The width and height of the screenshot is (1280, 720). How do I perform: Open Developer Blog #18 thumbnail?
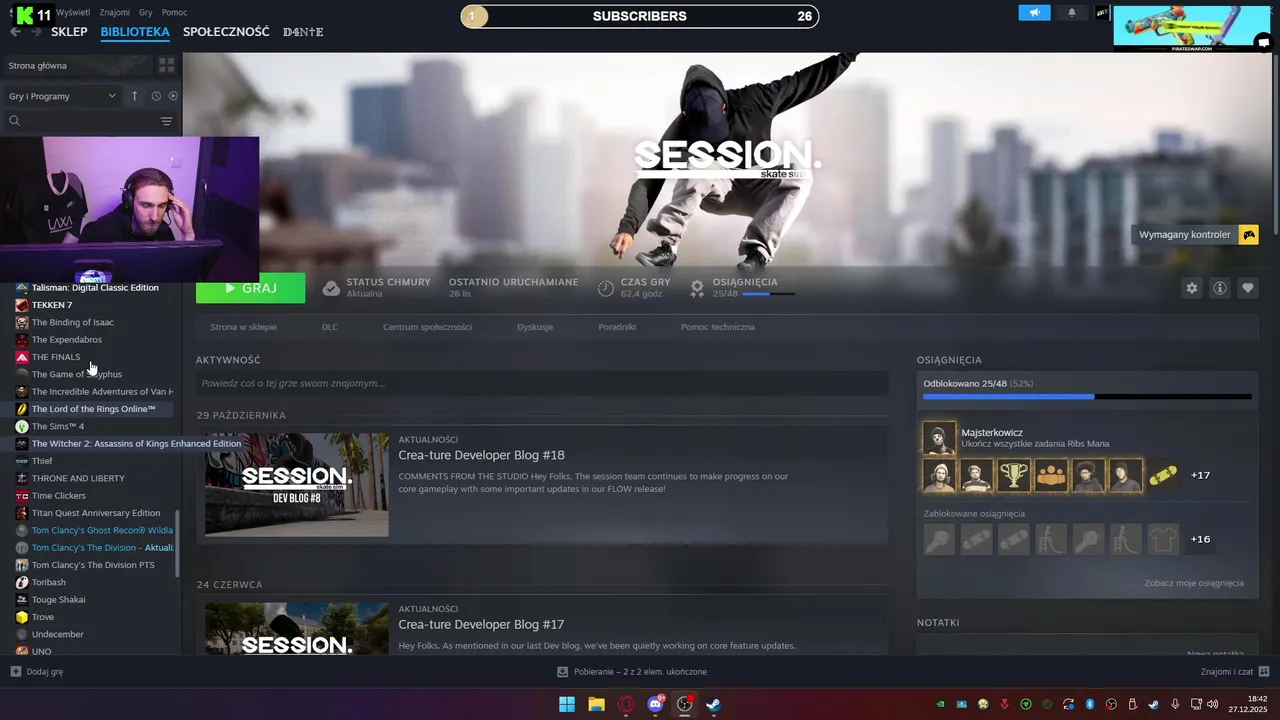[x=297, y=485]
